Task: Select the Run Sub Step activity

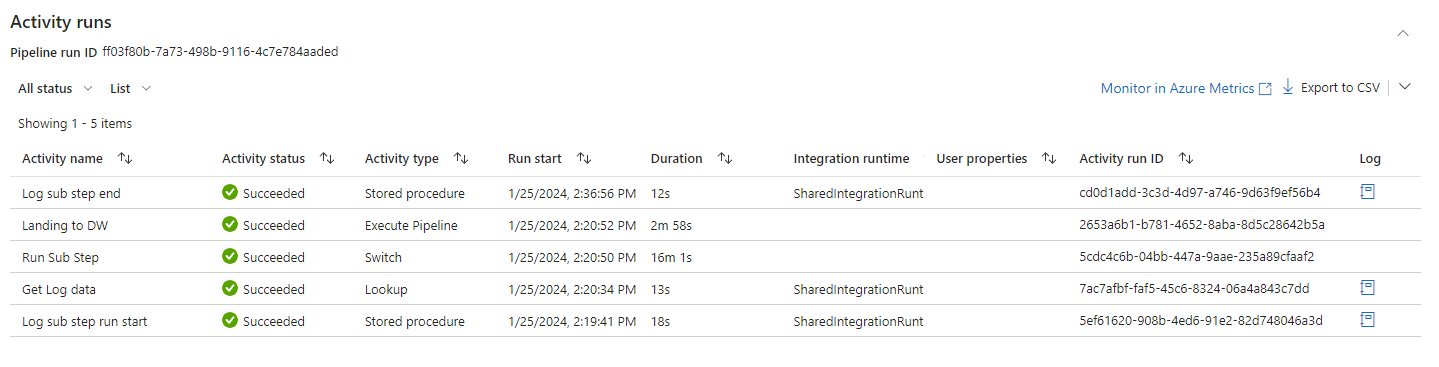Action: click(60, 257)
